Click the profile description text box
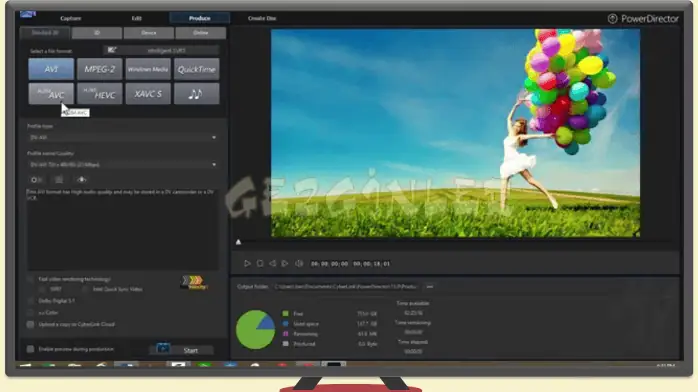 point(123,229)
